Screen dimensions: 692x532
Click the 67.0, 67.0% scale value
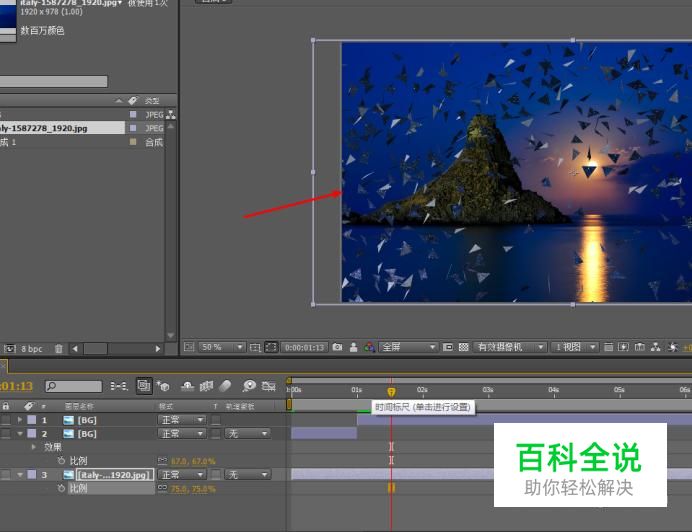[x=193, y=461]
